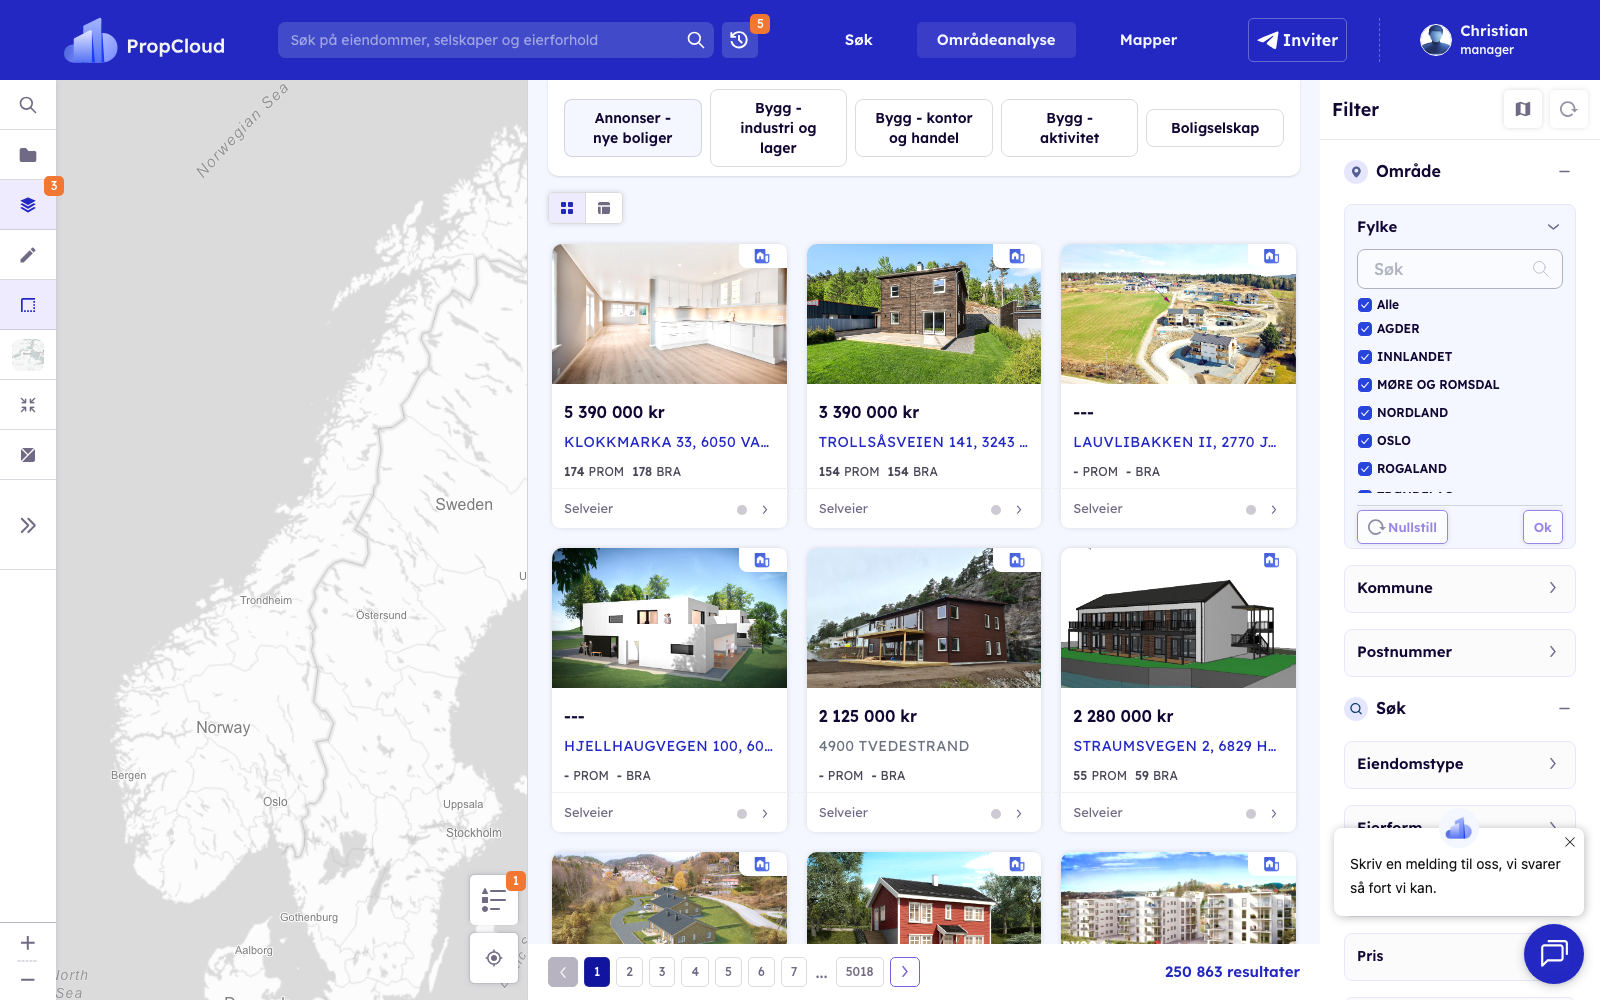
Task: Click the Nullstill button
Action: pos(1402,527)
